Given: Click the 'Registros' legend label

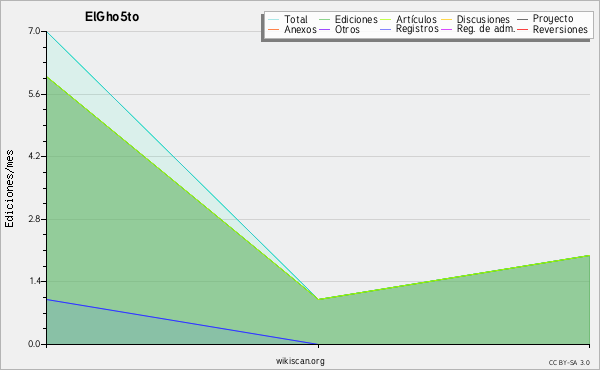Looking at the screenshot, I should (x=417, y=29).
